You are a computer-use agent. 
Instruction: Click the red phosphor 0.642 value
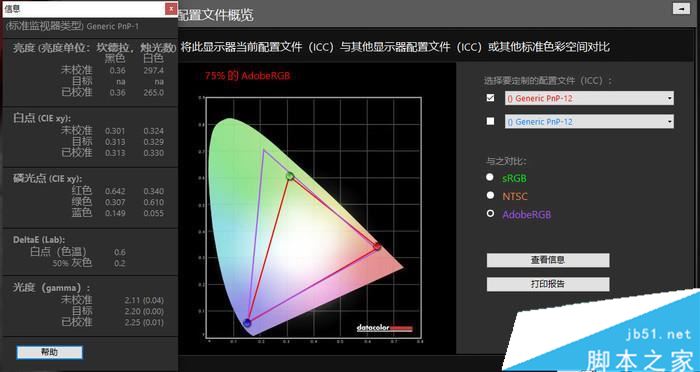tap(115, 191)
